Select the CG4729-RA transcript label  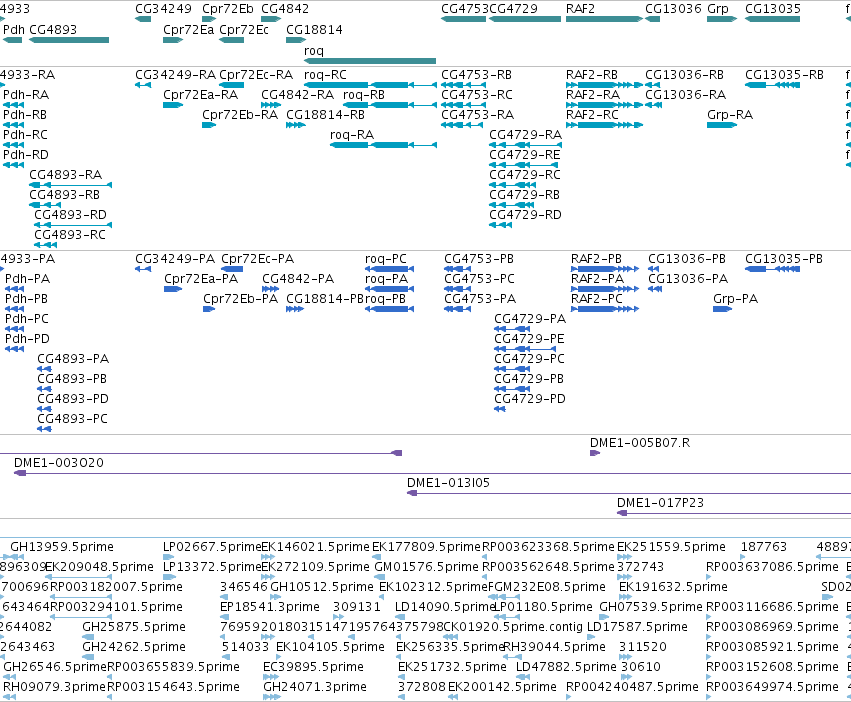coord(525,134)
